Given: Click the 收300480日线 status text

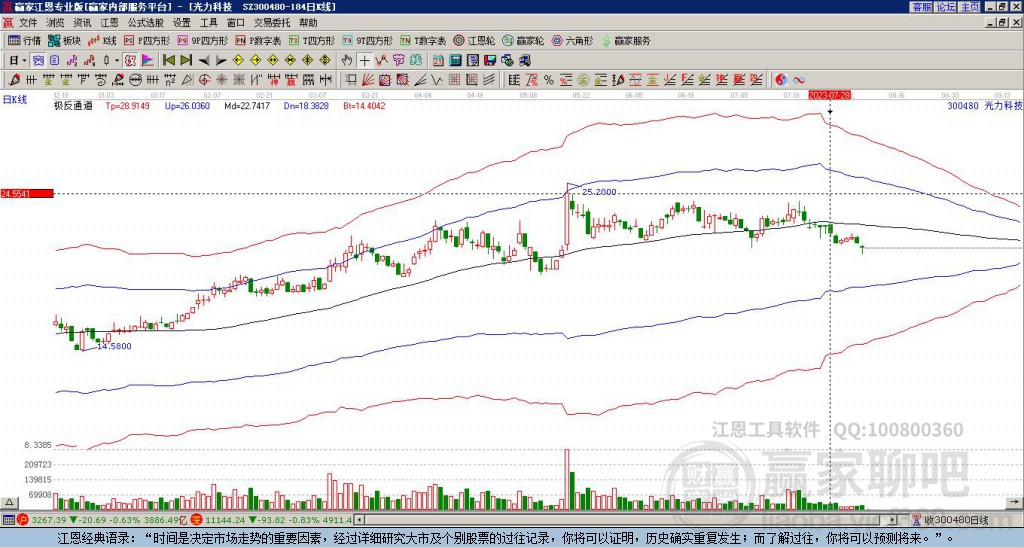Looking at the screenshot, I should (x=956, y=520).
